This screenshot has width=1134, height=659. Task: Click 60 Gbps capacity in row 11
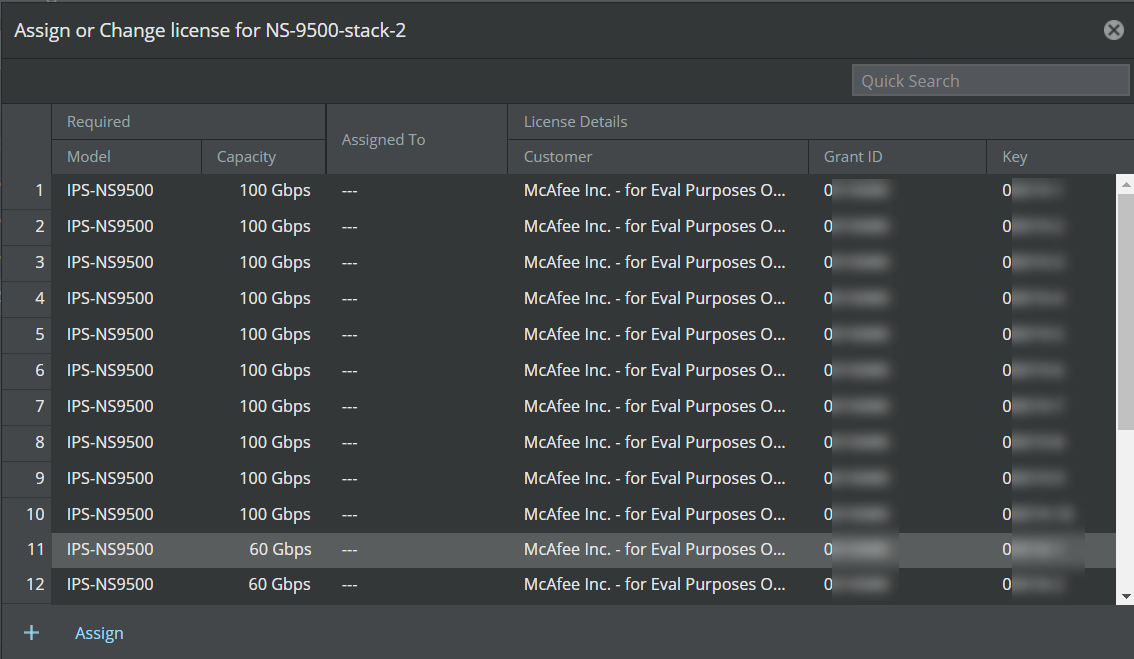[x=280, y=550]
